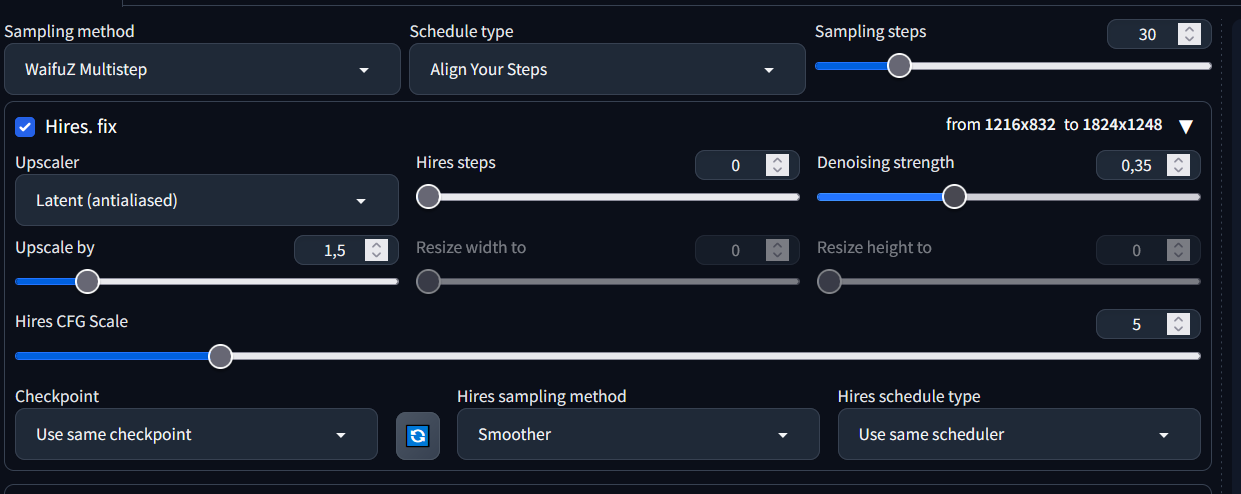Click the Sampling steps slider handle

pyautogui.click(x=900, y=66)
